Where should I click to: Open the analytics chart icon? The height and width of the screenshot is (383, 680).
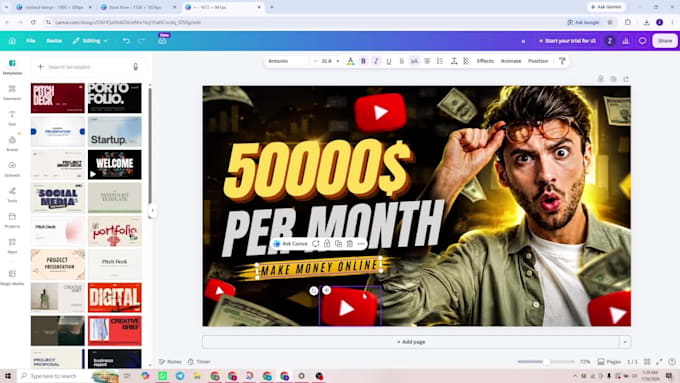(626, 41)
